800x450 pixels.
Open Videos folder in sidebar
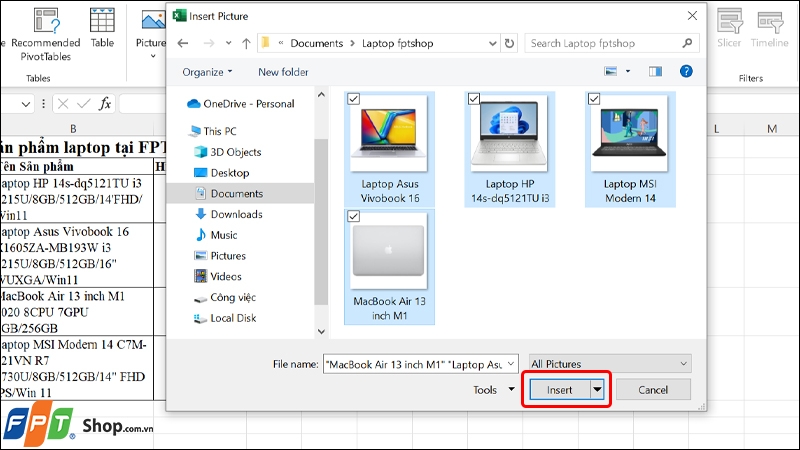pos(218,277)
